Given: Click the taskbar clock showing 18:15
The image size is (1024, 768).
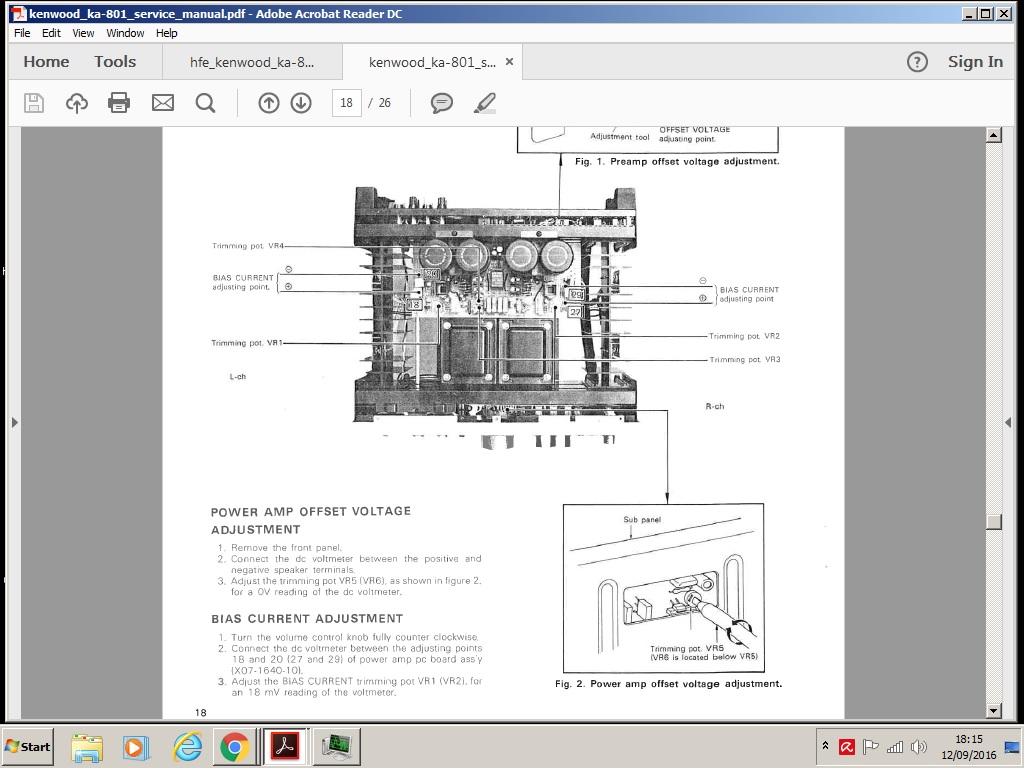Looking at the screenshot, I should click(968, 746).
